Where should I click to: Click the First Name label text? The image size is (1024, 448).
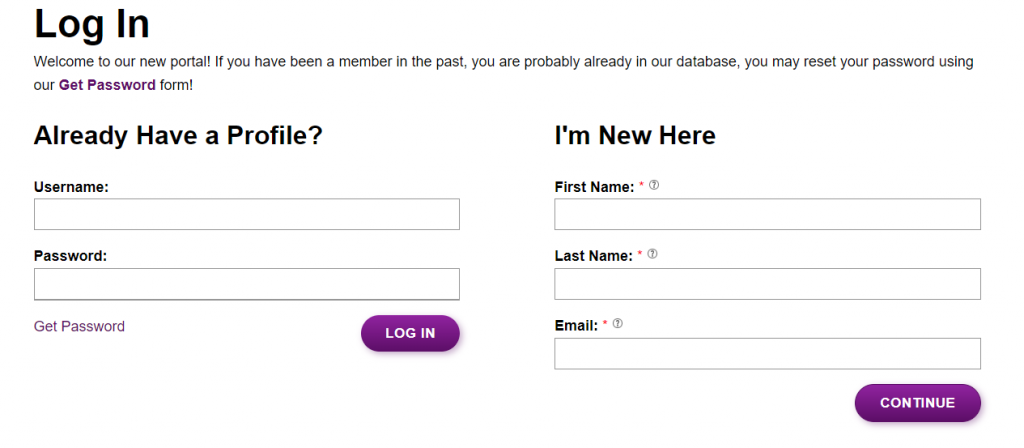(x=594, y=187)
